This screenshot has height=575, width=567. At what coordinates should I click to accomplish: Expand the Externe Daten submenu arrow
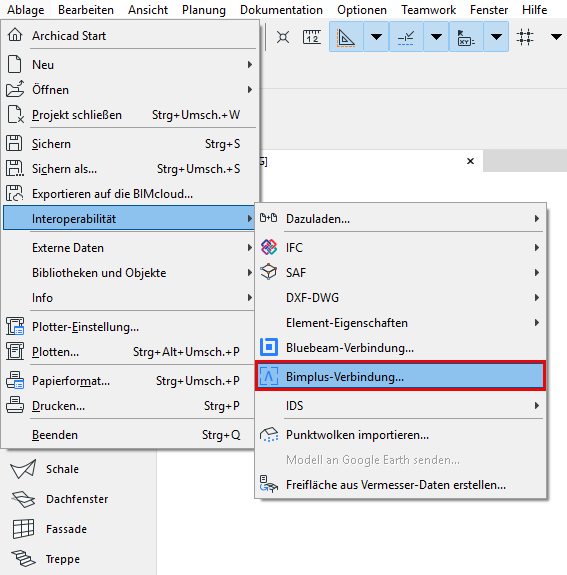[250, 248]
